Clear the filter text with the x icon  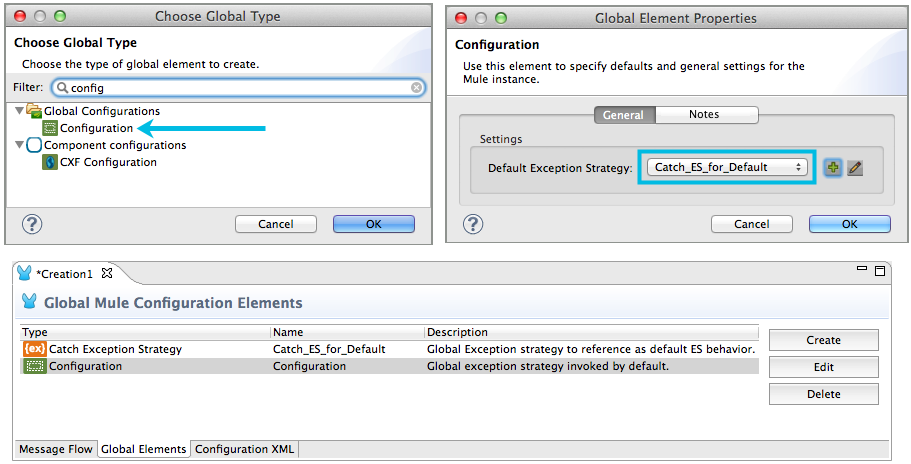[x=417, y=88]
